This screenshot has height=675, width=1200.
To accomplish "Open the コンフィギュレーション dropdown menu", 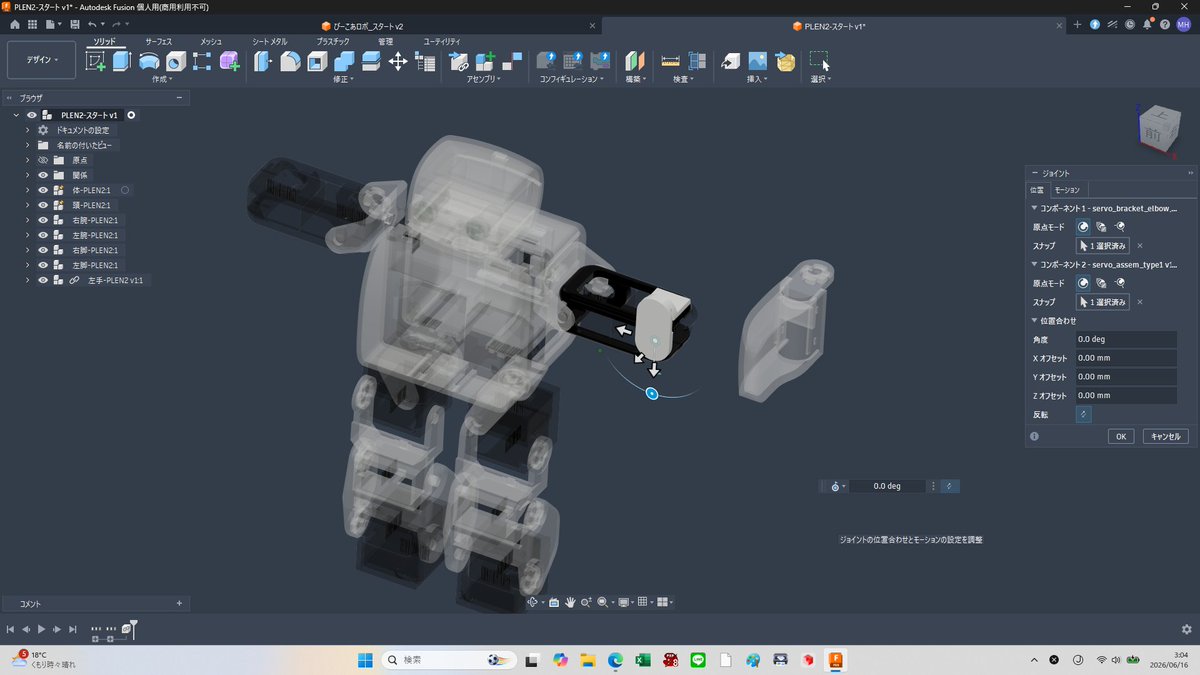I will 572,79.
